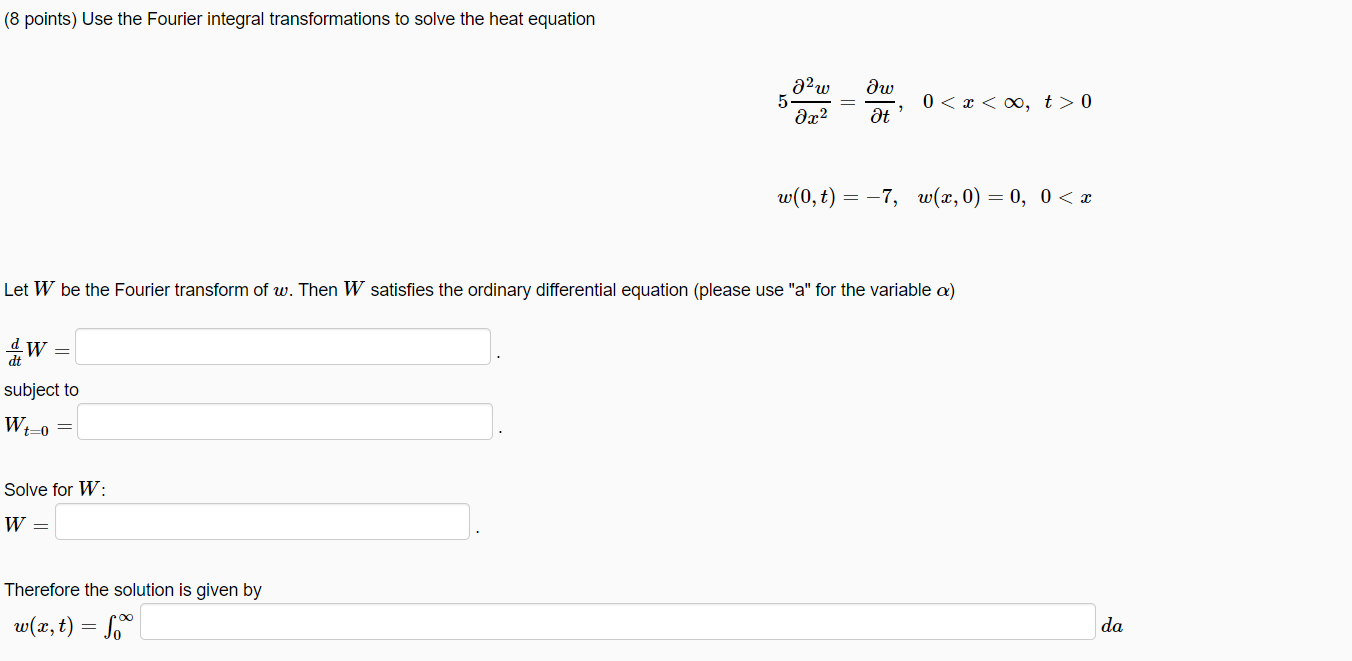Click 'Therefore the solution is given by' text
The width and height of the screenshot is (1352, 661).
(135, 590)
